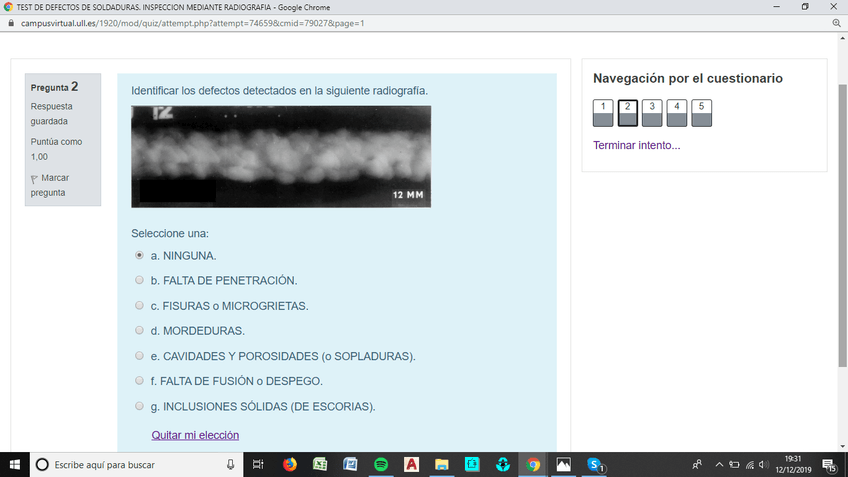Viewport: 848px width, 477px height.
Task: Launch Spotify from the taskbar
Action: [381, 465]
